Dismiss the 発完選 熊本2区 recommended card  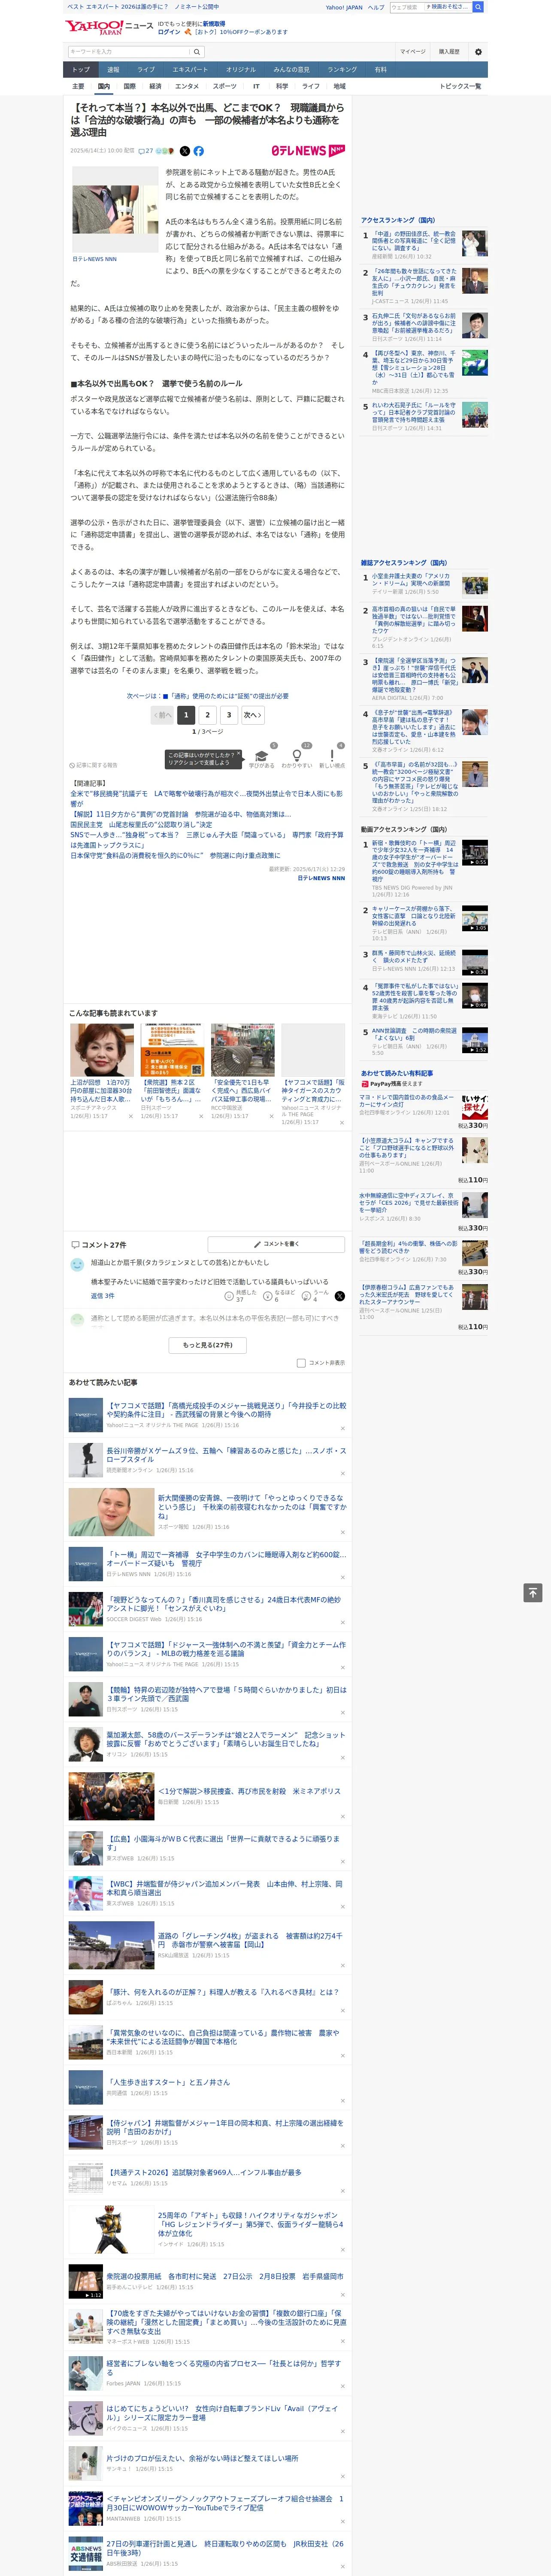[201, 1116]
